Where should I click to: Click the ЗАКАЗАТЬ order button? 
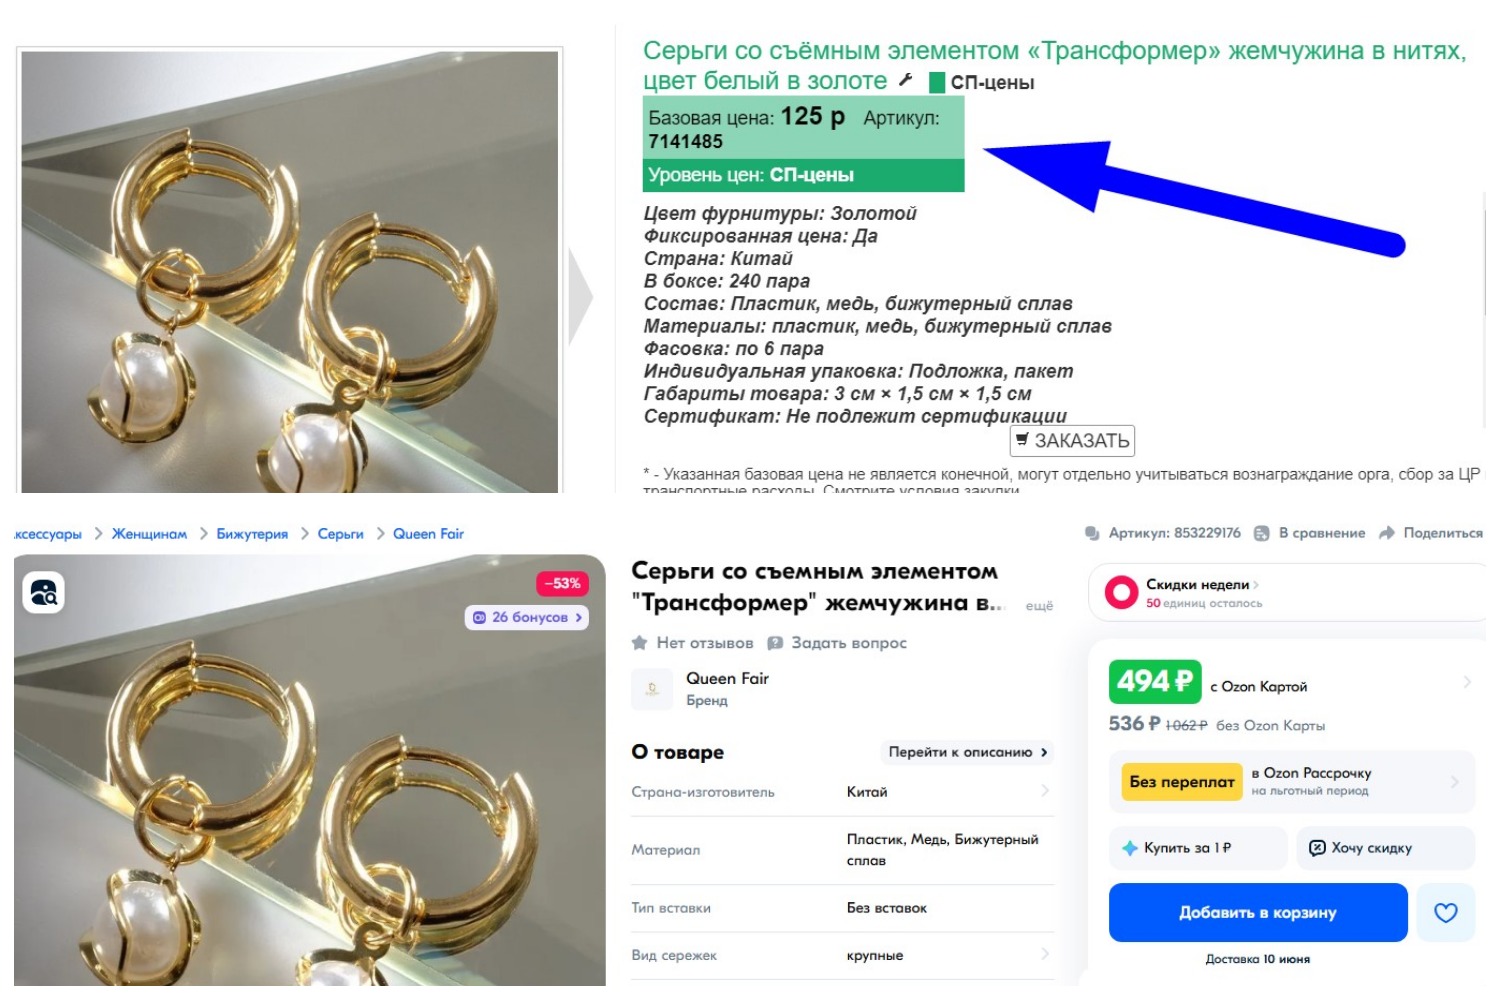(x=1072, y=440)
